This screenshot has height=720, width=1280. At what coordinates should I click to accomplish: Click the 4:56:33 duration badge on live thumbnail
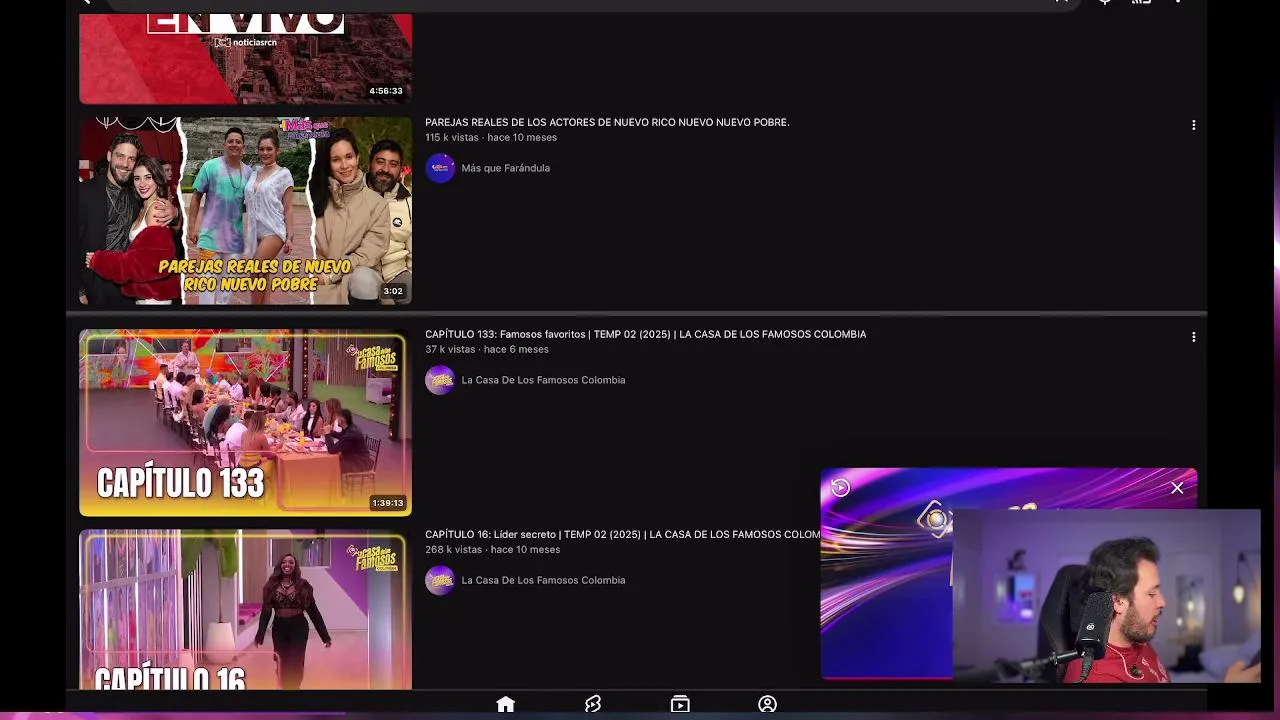(386, 91)
